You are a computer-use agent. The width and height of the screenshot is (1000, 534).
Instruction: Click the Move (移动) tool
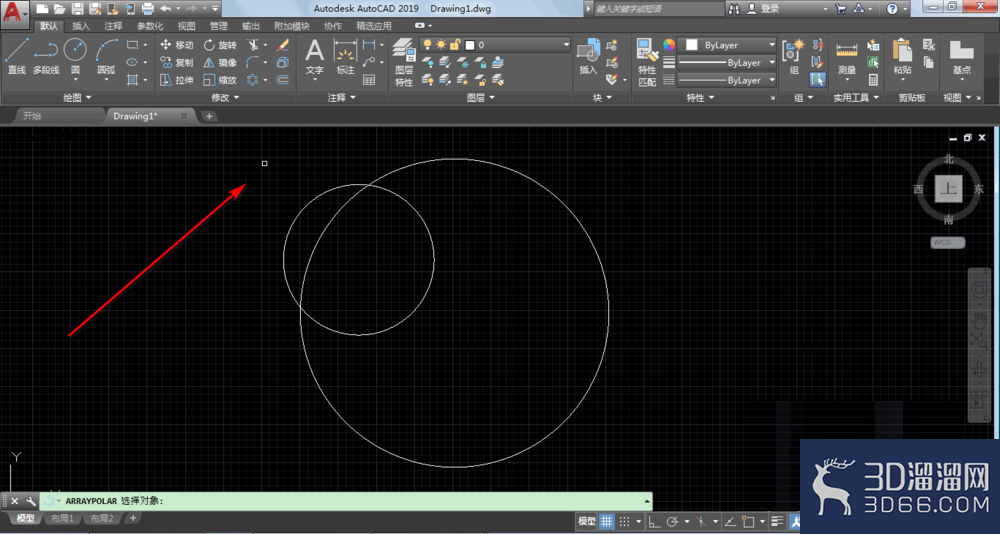pos(177,45)
